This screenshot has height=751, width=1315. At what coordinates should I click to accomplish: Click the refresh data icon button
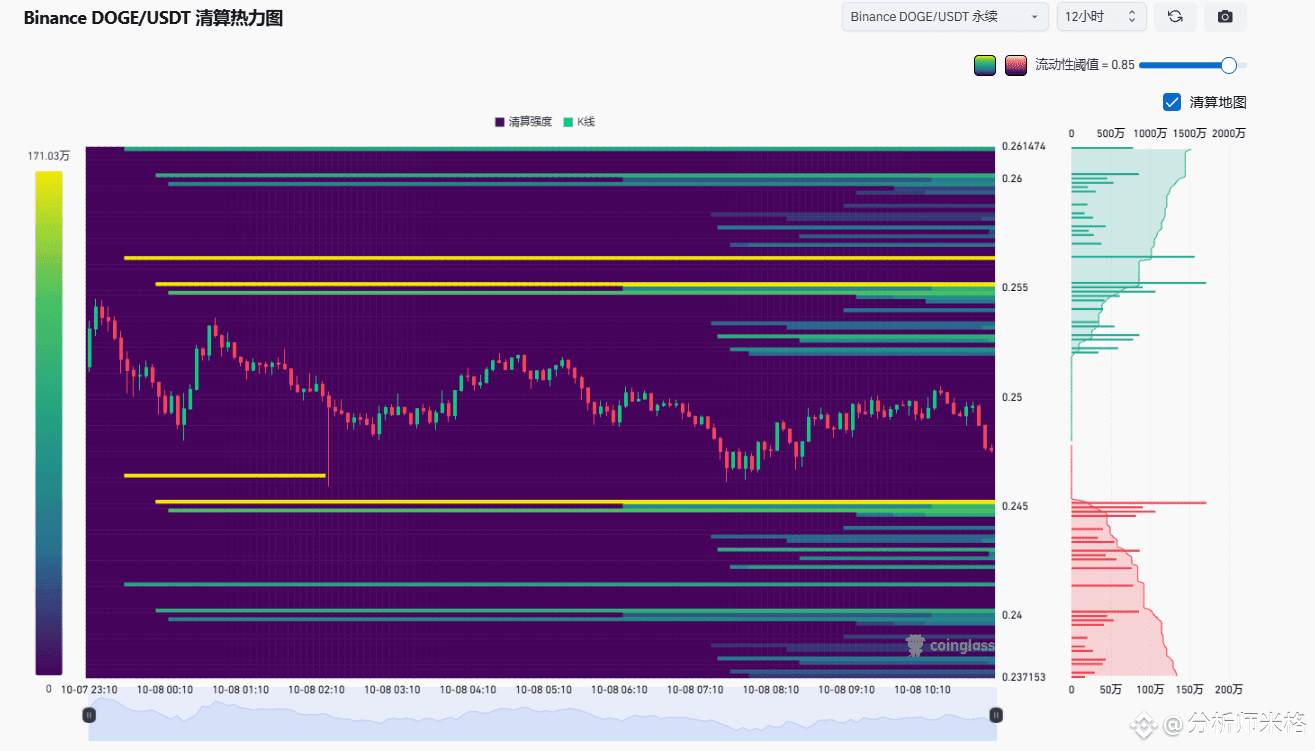coord(1175,17)
